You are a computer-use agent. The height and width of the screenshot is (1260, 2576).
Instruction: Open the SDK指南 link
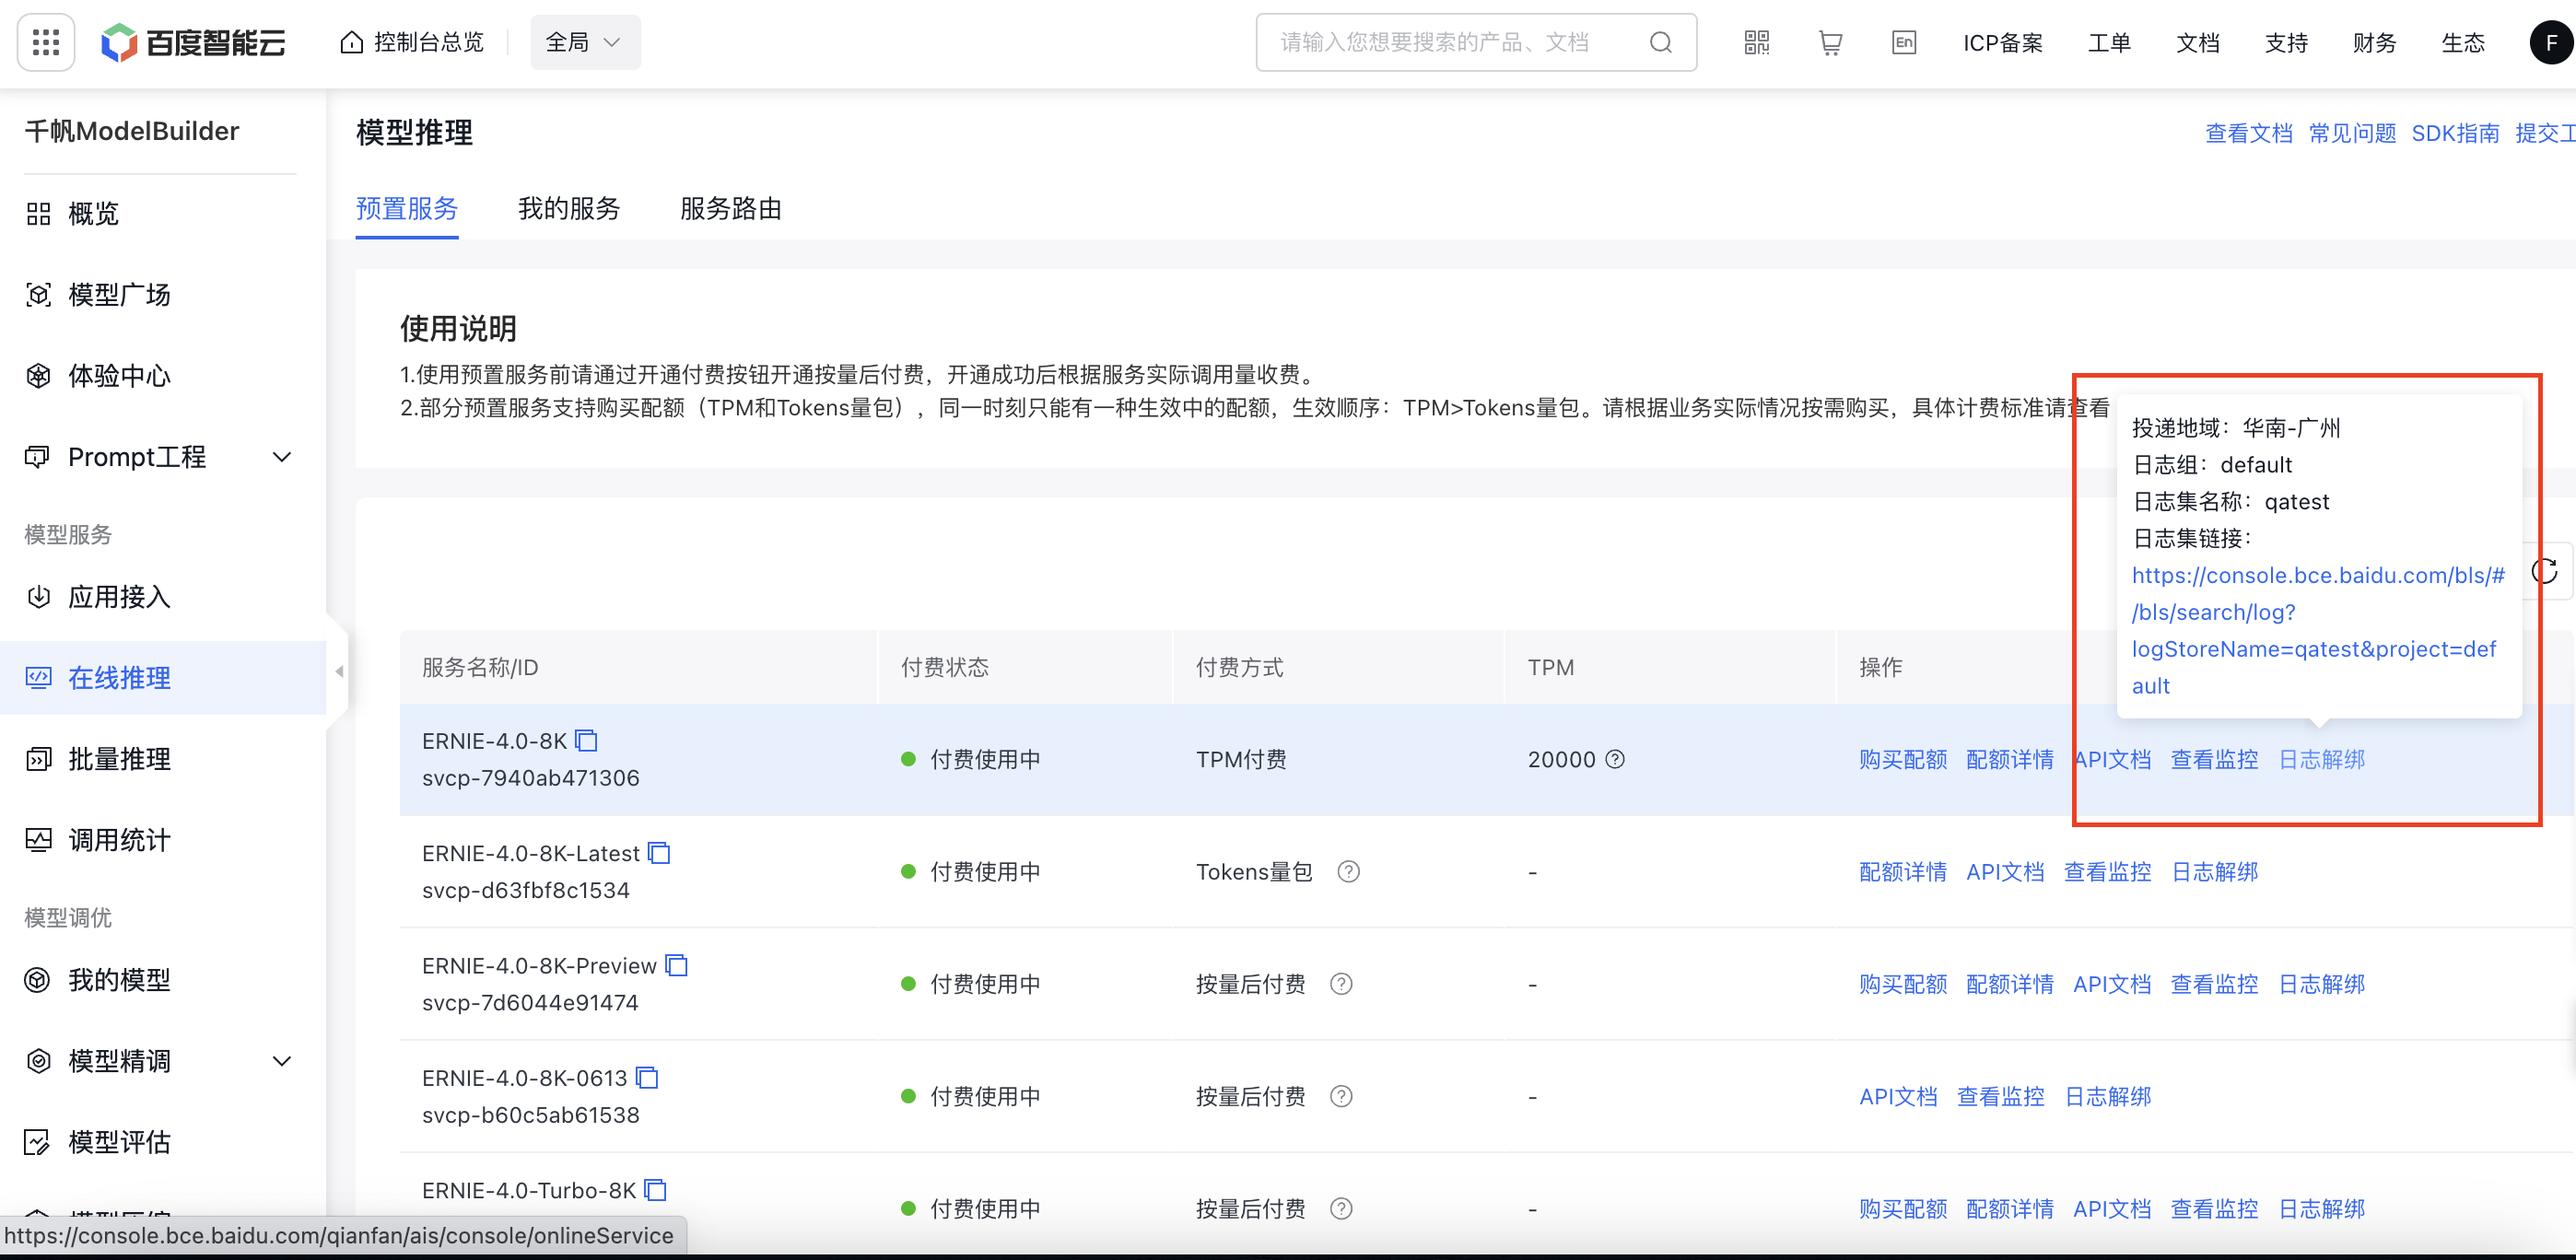[x=2455, y=133]
